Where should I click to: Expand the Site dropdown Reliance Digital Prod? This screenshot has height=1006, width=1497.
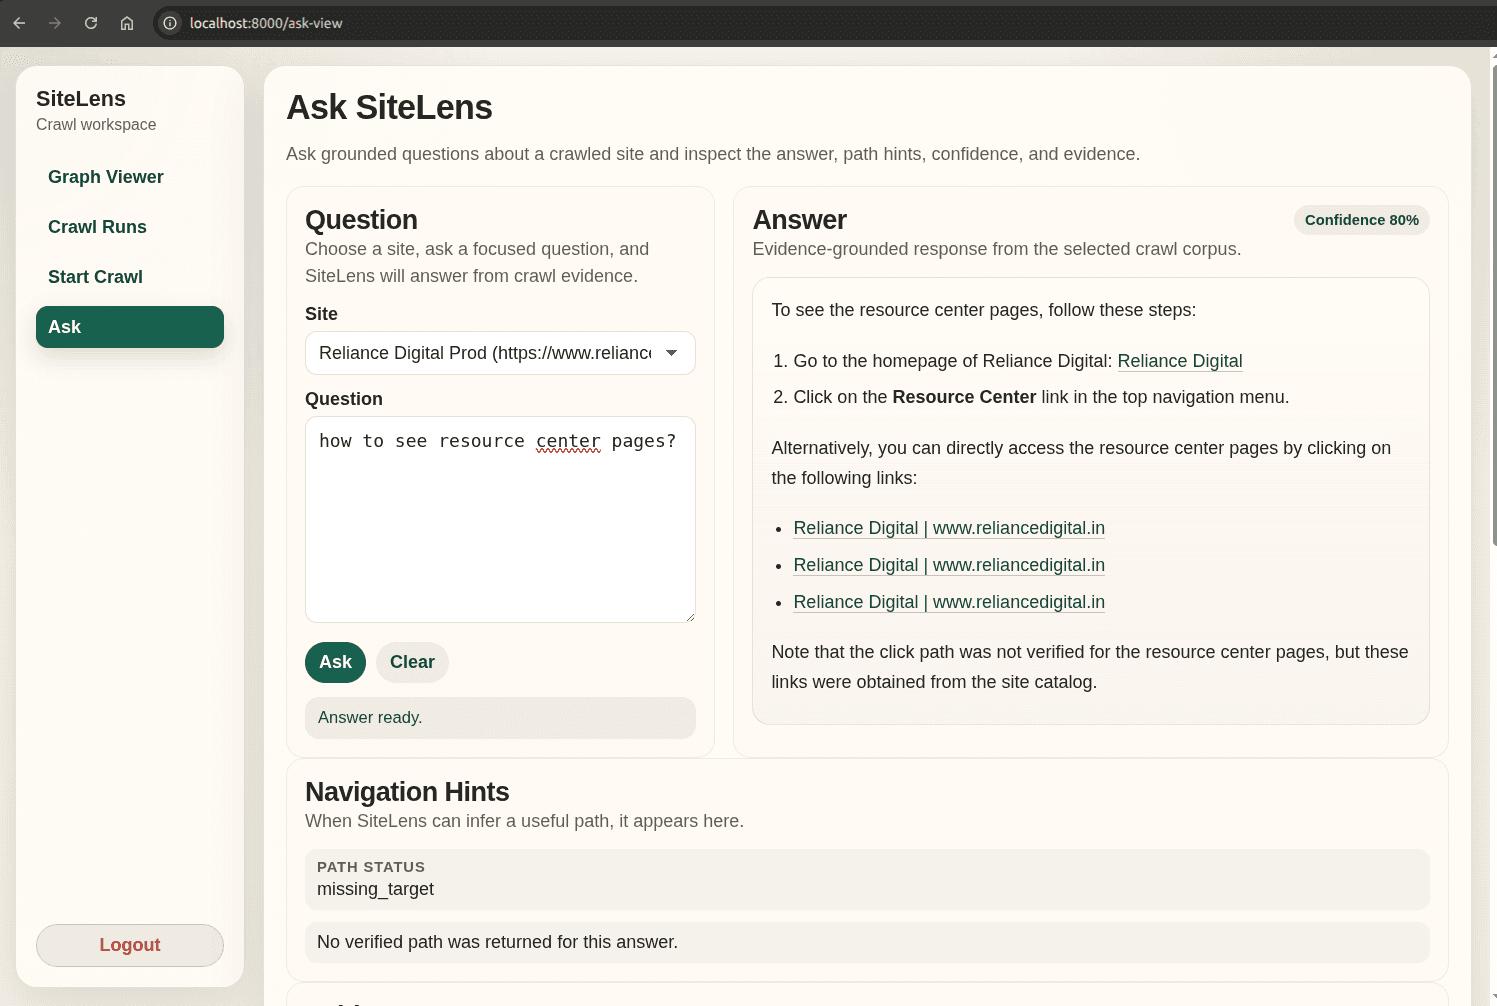tap(500, 353)
